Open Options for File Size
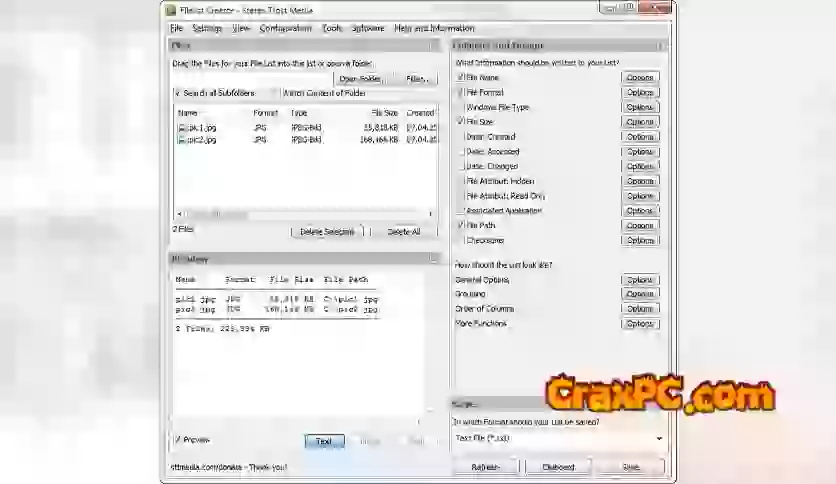Viewport: 836px width, 484px height. tap(640, 122)
